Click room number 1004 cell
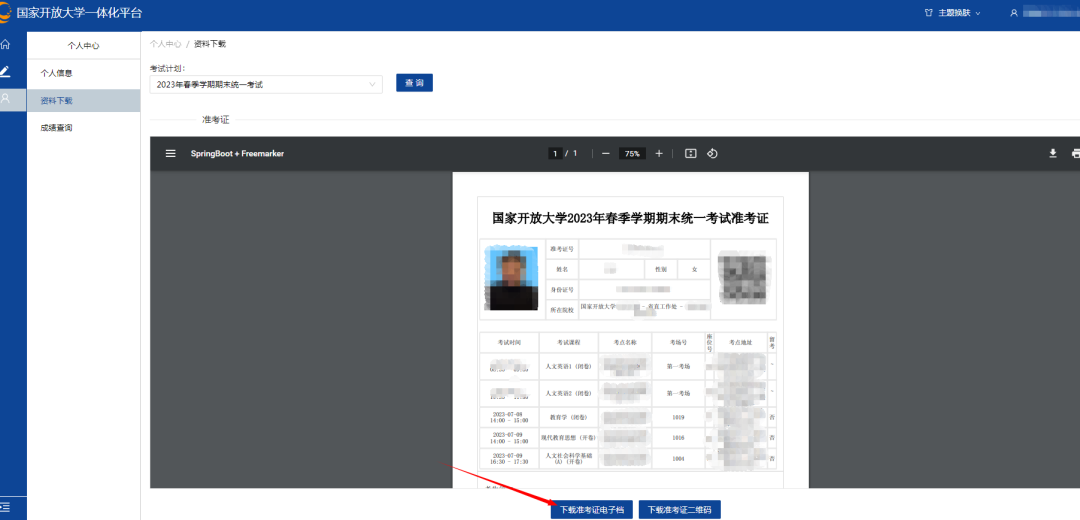1080x520 pixels. (x=678, y=458)
